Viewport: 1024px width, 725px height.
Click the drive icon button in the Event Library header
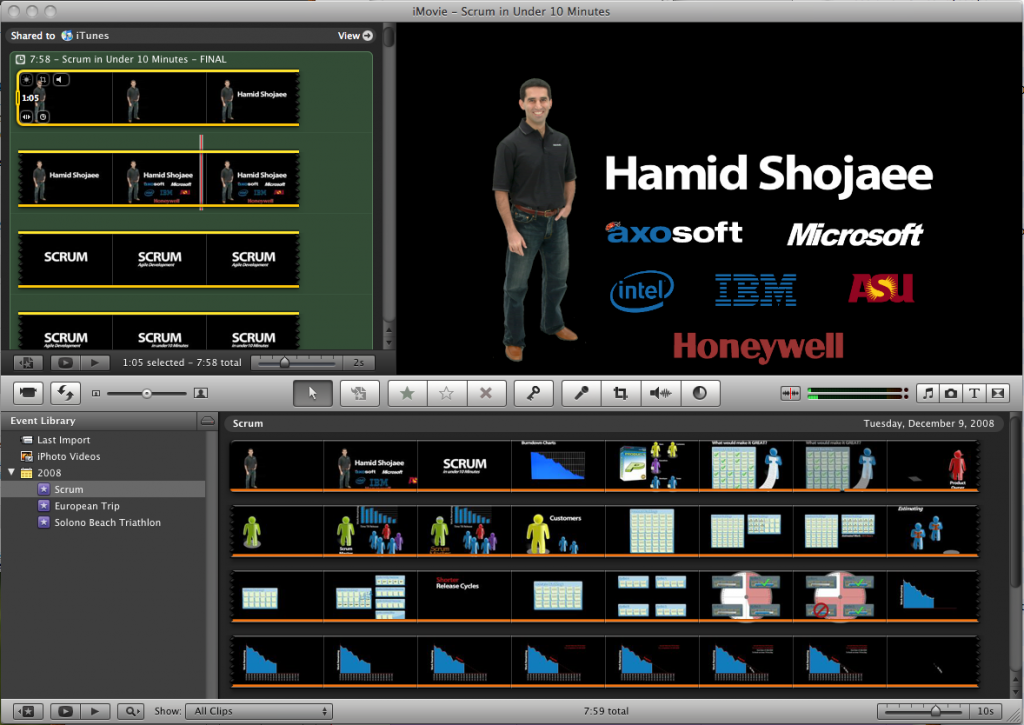[208, 421]
